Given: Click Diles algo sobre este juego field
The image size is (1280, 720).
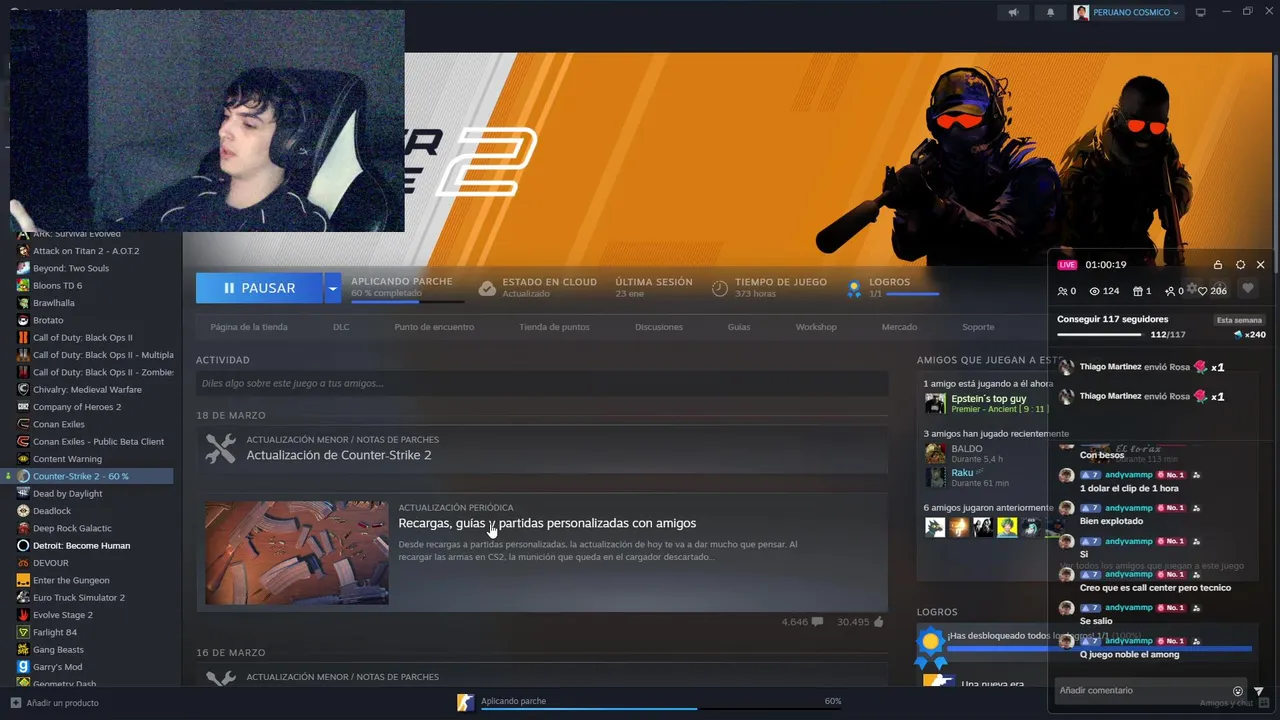Looking at the screenshot, I should click(542, 383).
